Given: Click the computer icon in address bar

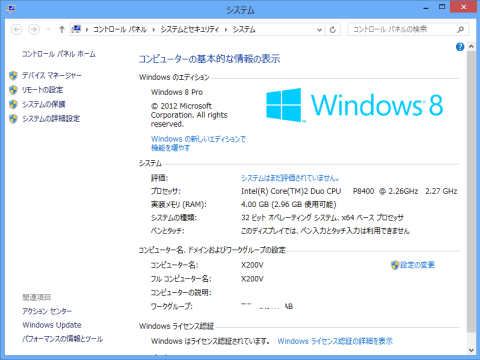Looking at the screenshot, I should [x=77, y=29].
